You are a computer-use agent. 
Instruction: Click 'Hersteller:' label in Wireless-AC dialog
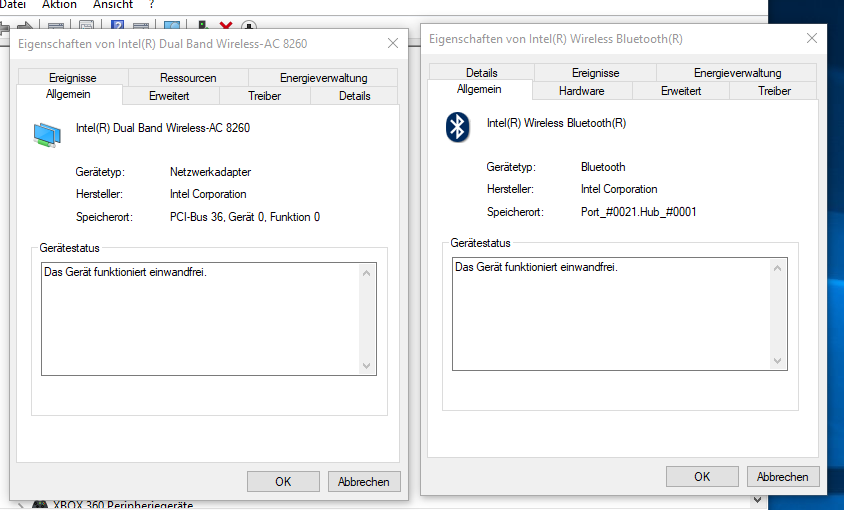99,194
